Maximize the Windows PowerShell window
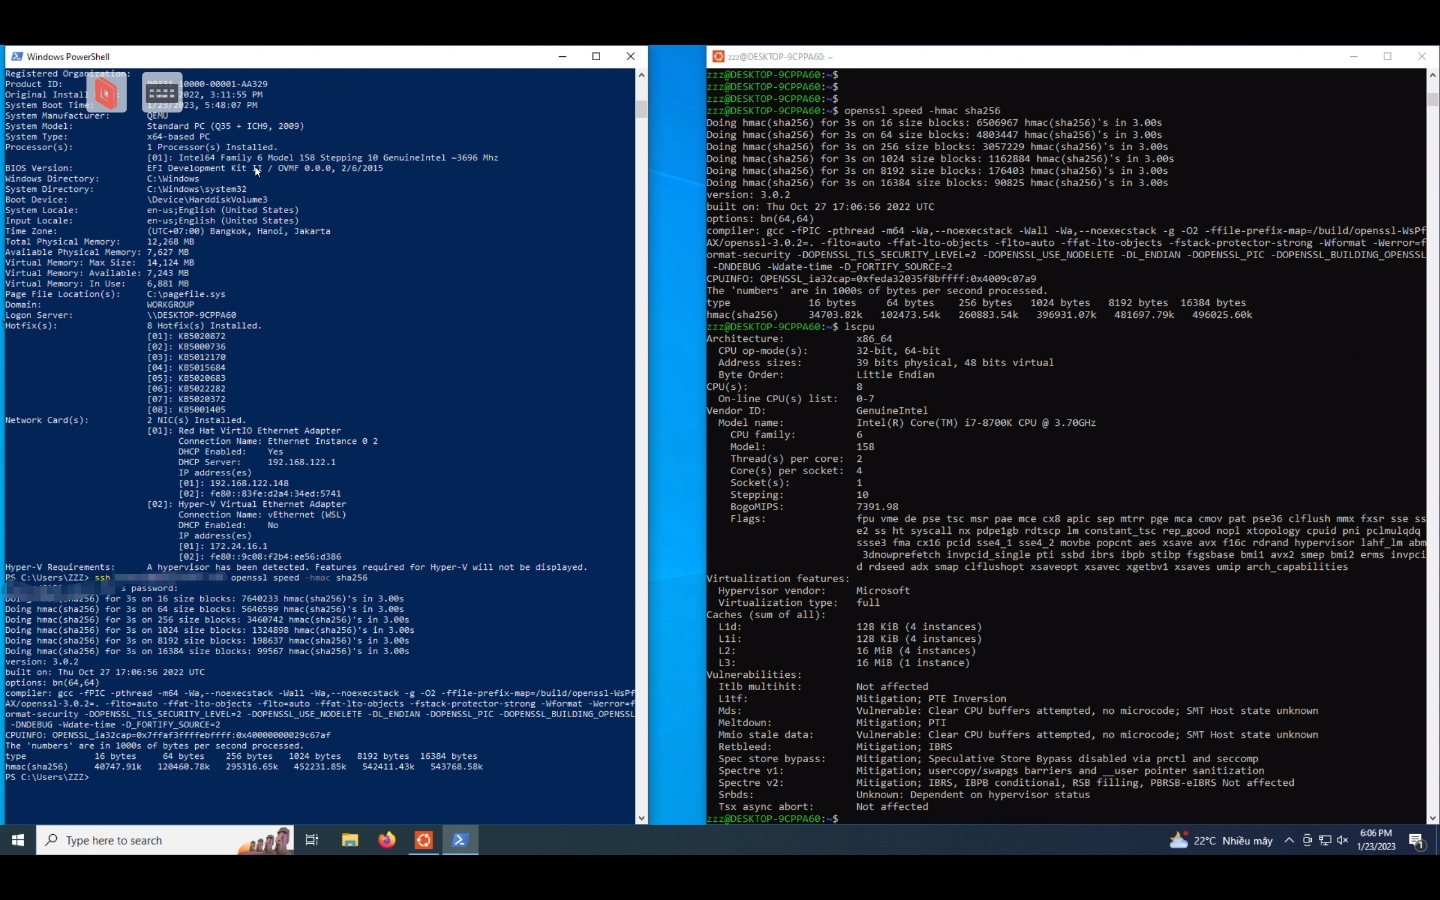Screen dimensions: 1440x900 [596, 57]
